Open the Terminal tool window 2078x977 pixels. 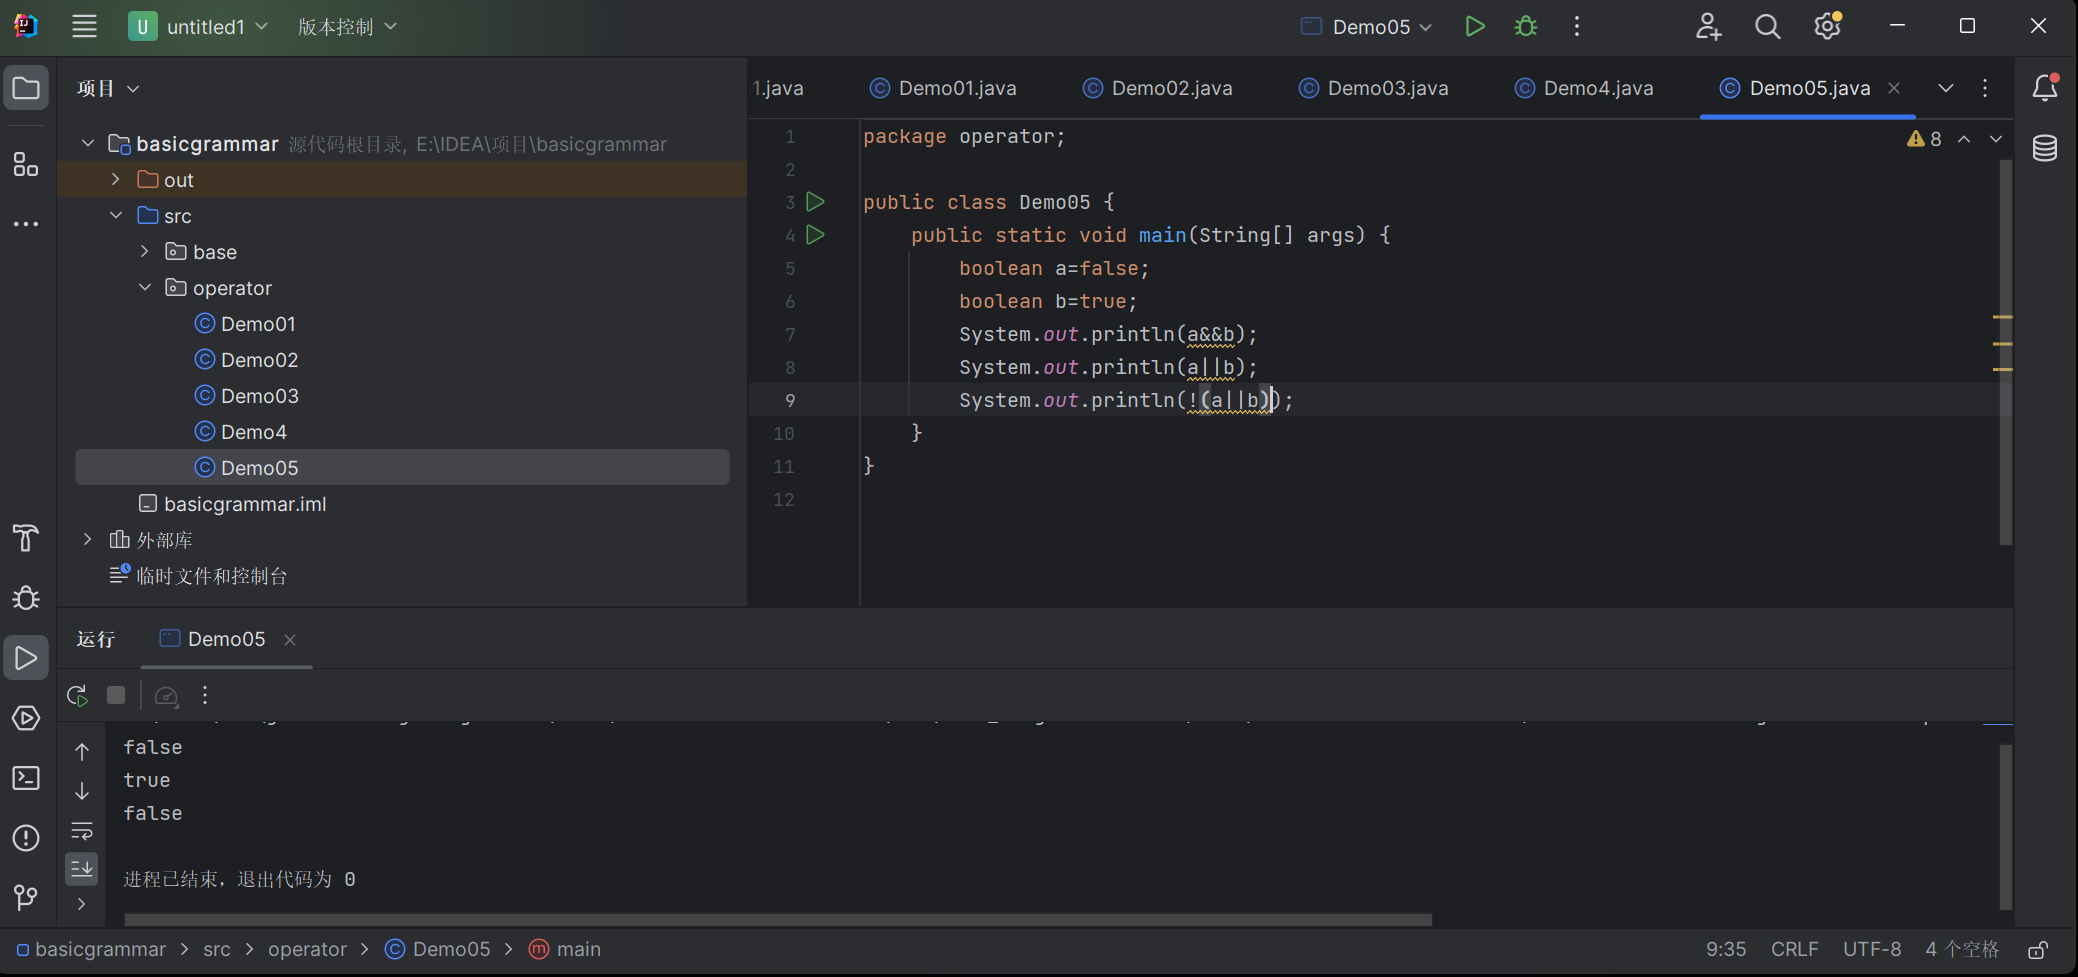coord(26,778)
